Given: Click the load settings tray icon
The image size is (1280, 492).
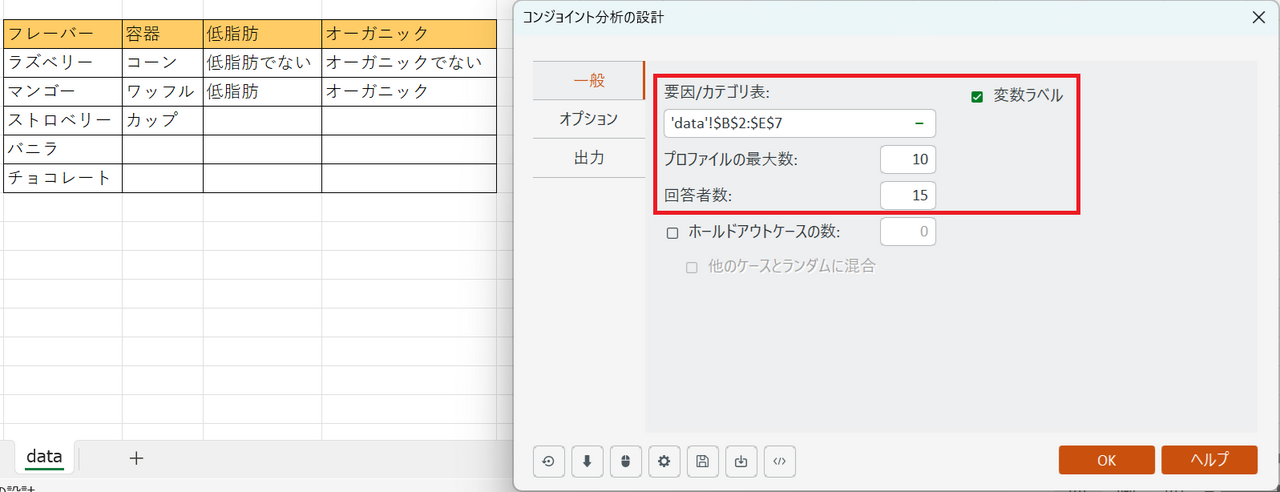Looking at the screenshot, I should (x=741, y=461).
